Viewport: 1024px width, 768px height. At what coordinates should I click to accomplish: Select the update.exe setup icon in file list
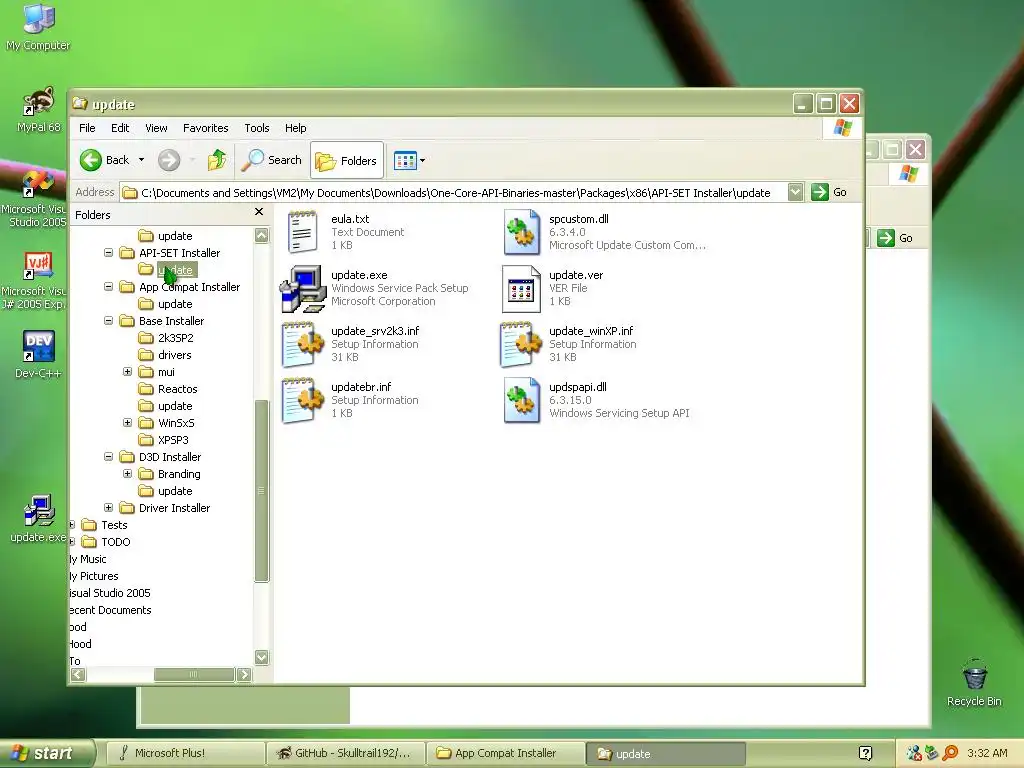pyautogui.click(x=302, y=288)
